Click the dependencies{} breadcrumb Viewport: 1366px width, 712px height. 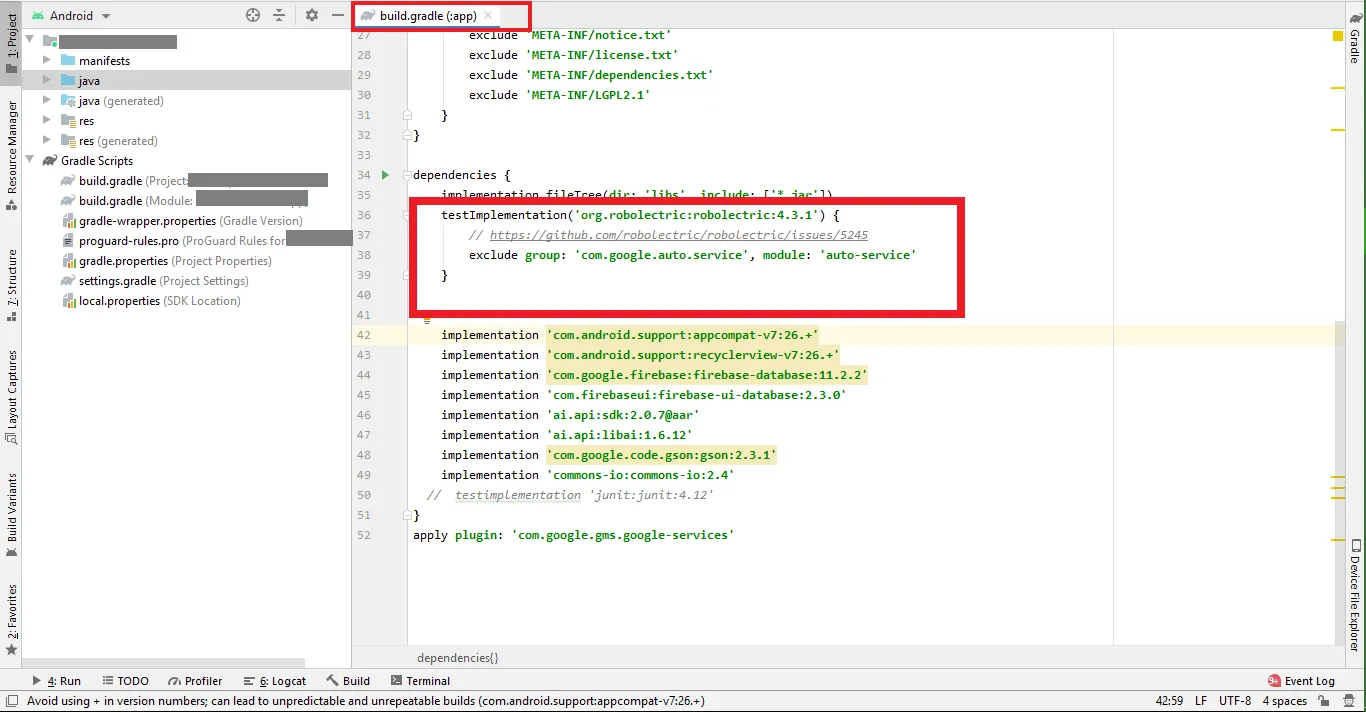(457, 658)
